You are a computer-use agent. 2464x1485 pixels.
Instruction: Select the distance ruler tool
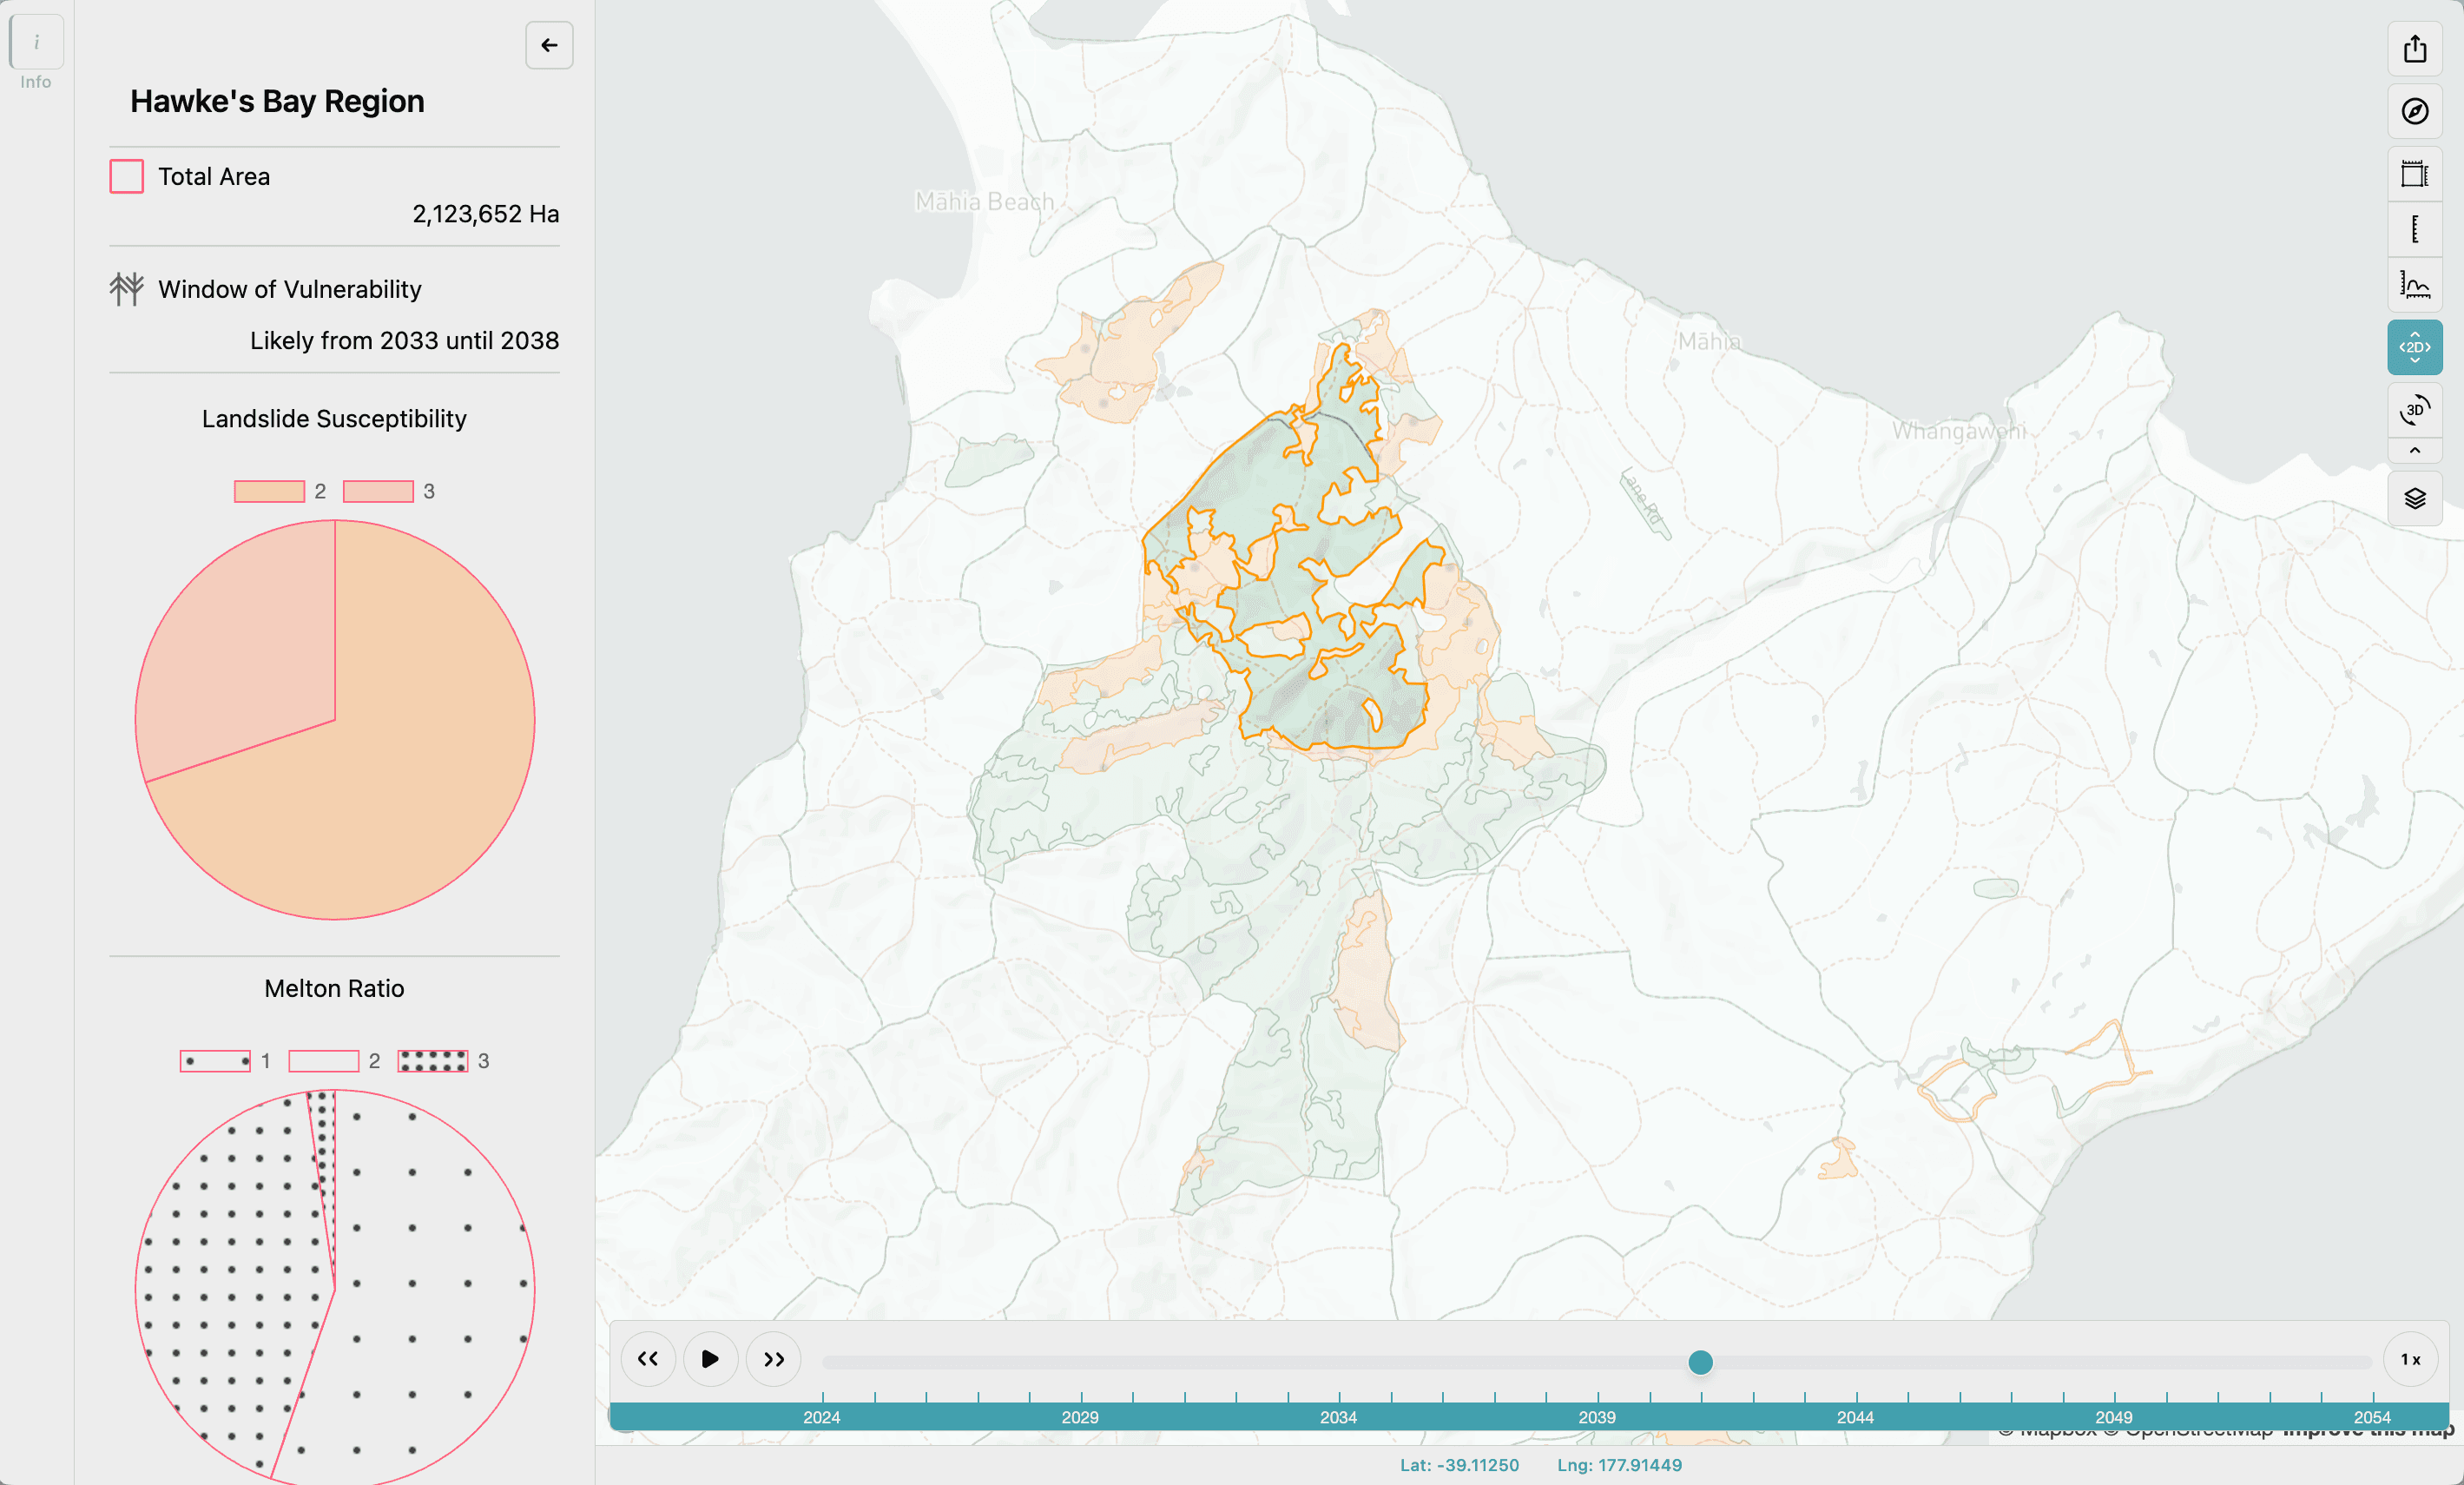[2414, 229]
